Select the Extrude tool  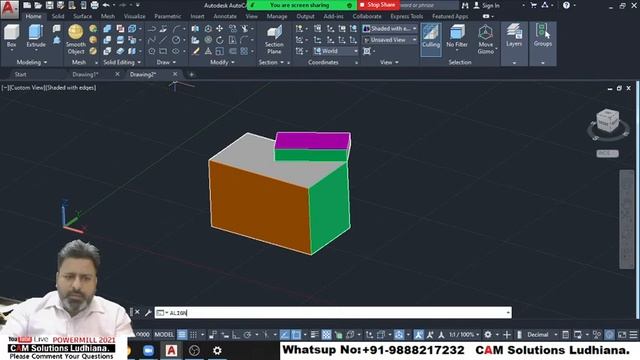click(36, 36)
